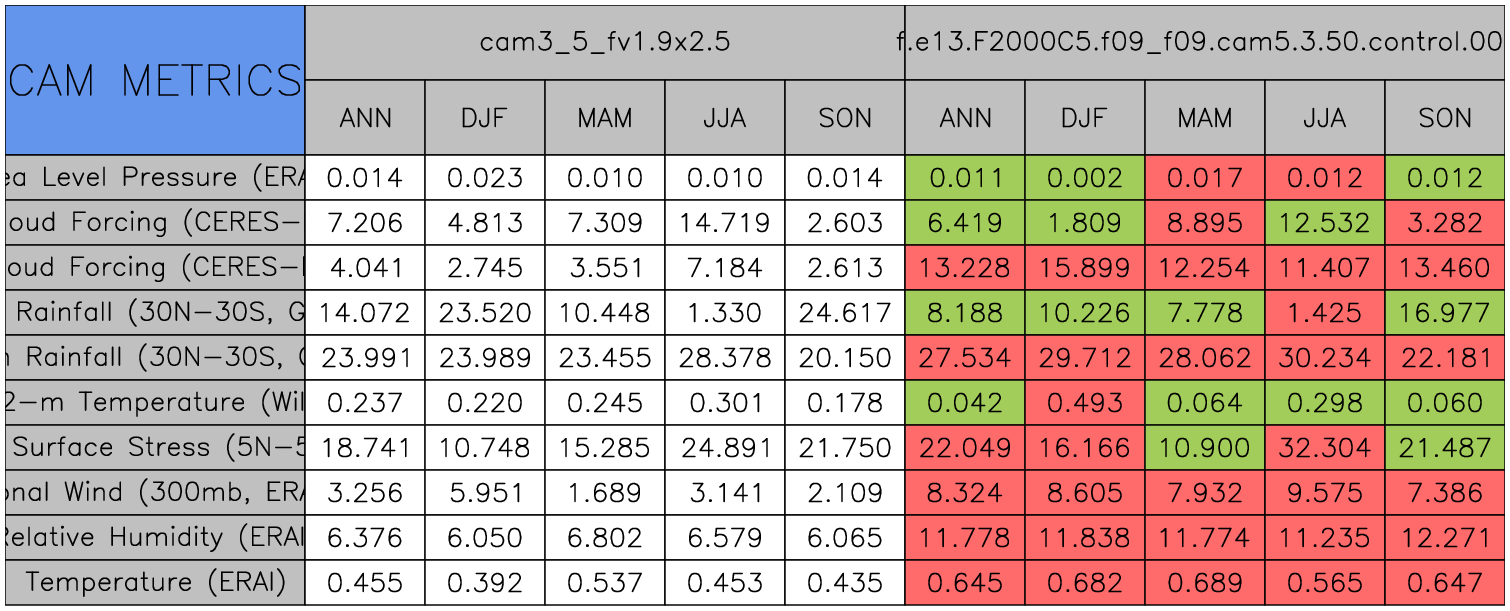The image size is (1510, 611).
Task: Click the cell with value 24.617
Action: click(844, 313)
